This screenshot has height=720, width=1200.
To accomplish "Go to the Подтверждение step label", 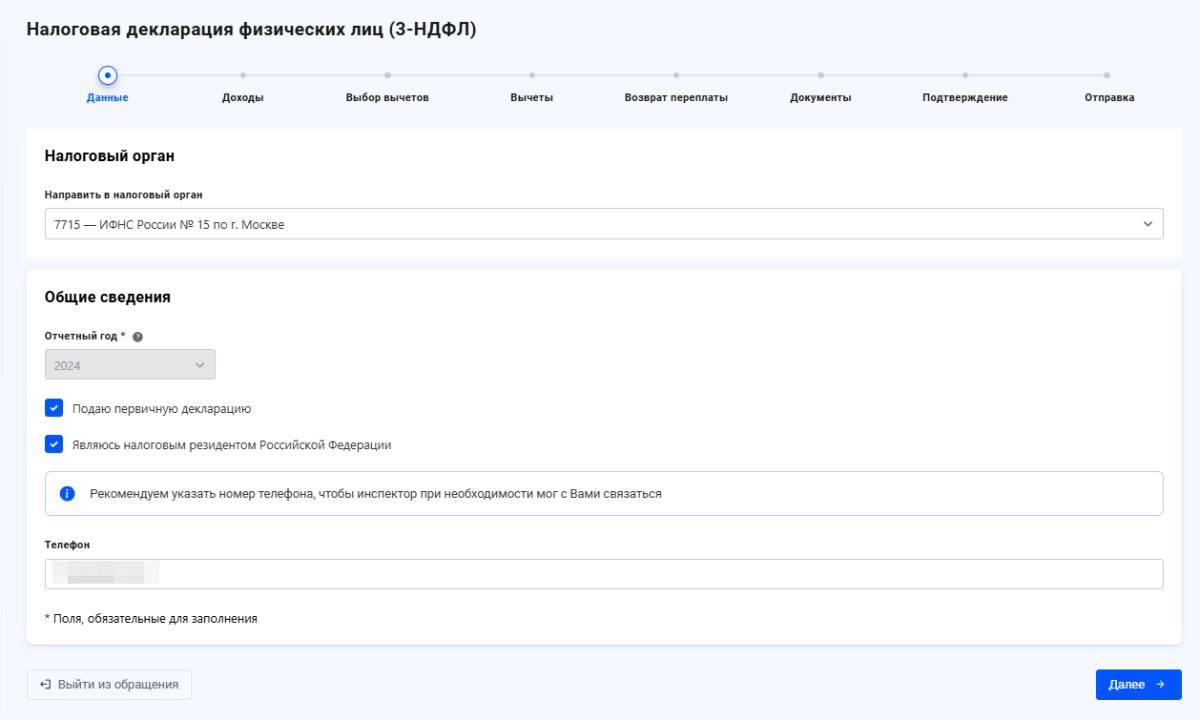I will (x=964, y=98).
